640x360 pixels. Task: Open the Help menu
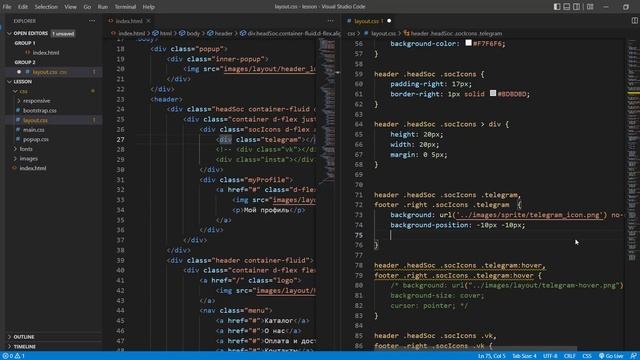[149, 7]
